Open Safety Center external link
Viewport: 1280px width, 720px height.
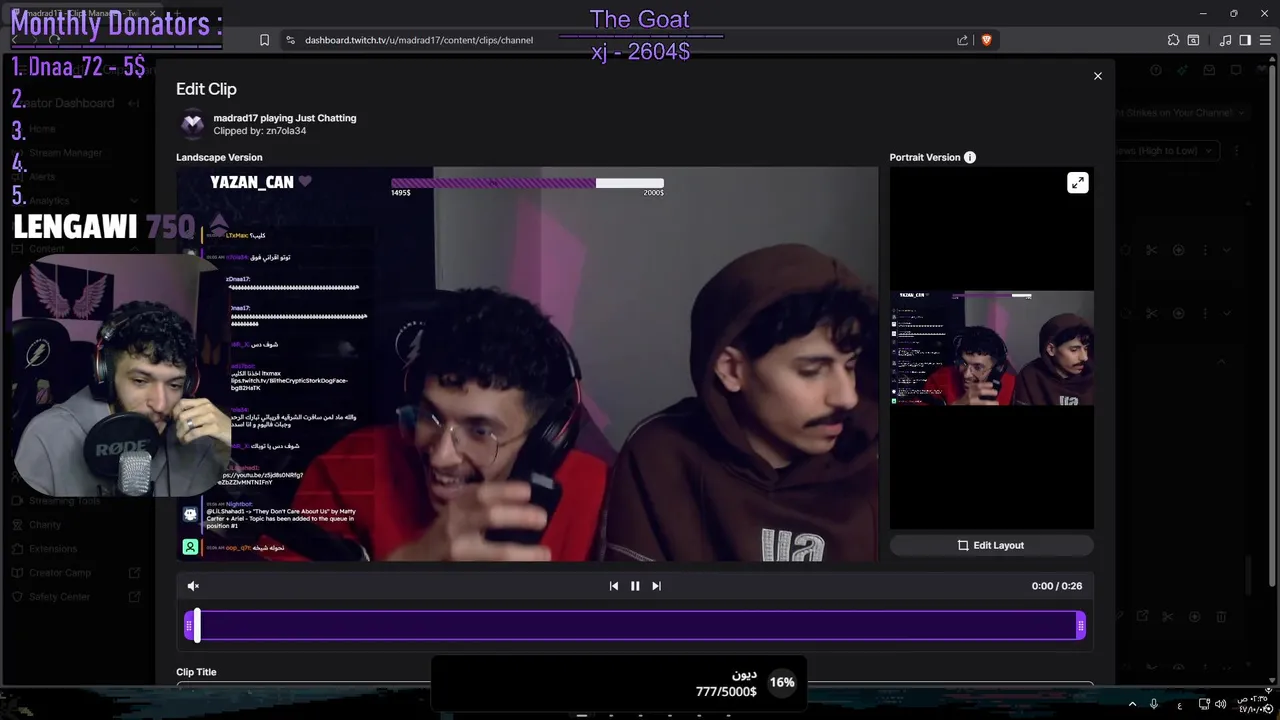[134, 597]
